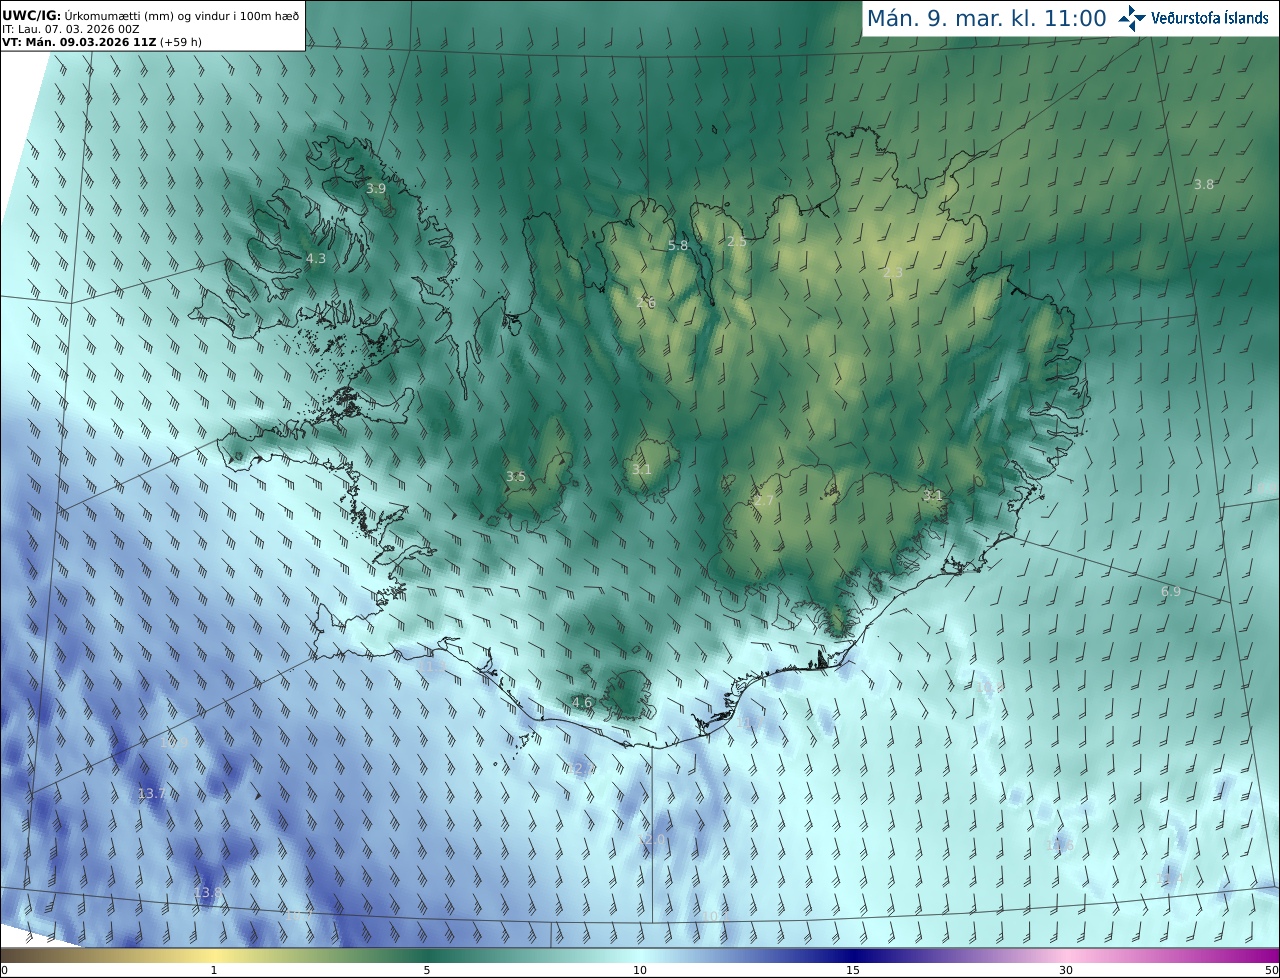Select the valid time 'VT: Mán. 09.03.2026 11Z'

pyautogui.click(x=78, y=42)
